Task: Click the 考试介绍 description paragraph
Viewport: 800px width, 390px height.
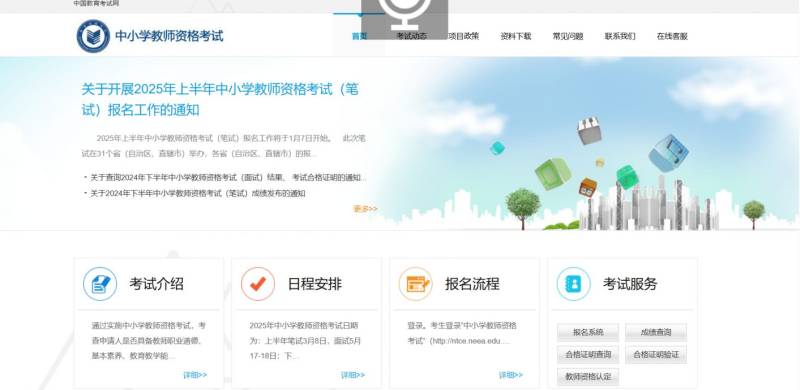Action: click(148, 340)
